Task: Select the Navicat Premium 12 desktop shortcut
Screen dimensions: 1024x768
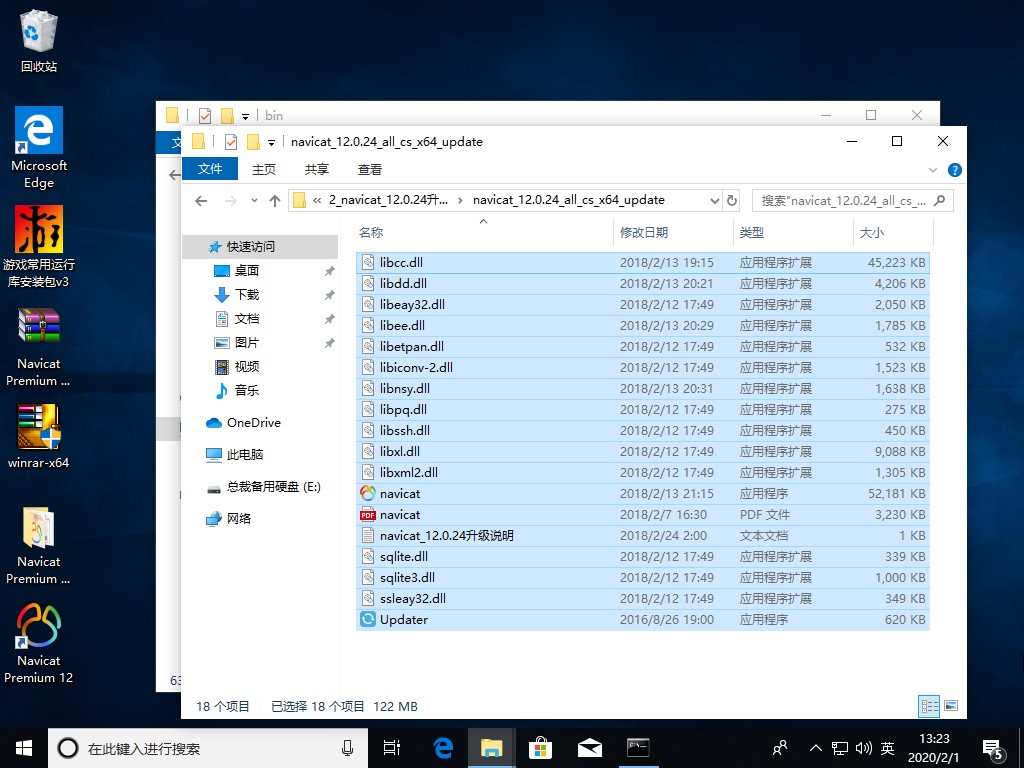Action: click(39, 643)
